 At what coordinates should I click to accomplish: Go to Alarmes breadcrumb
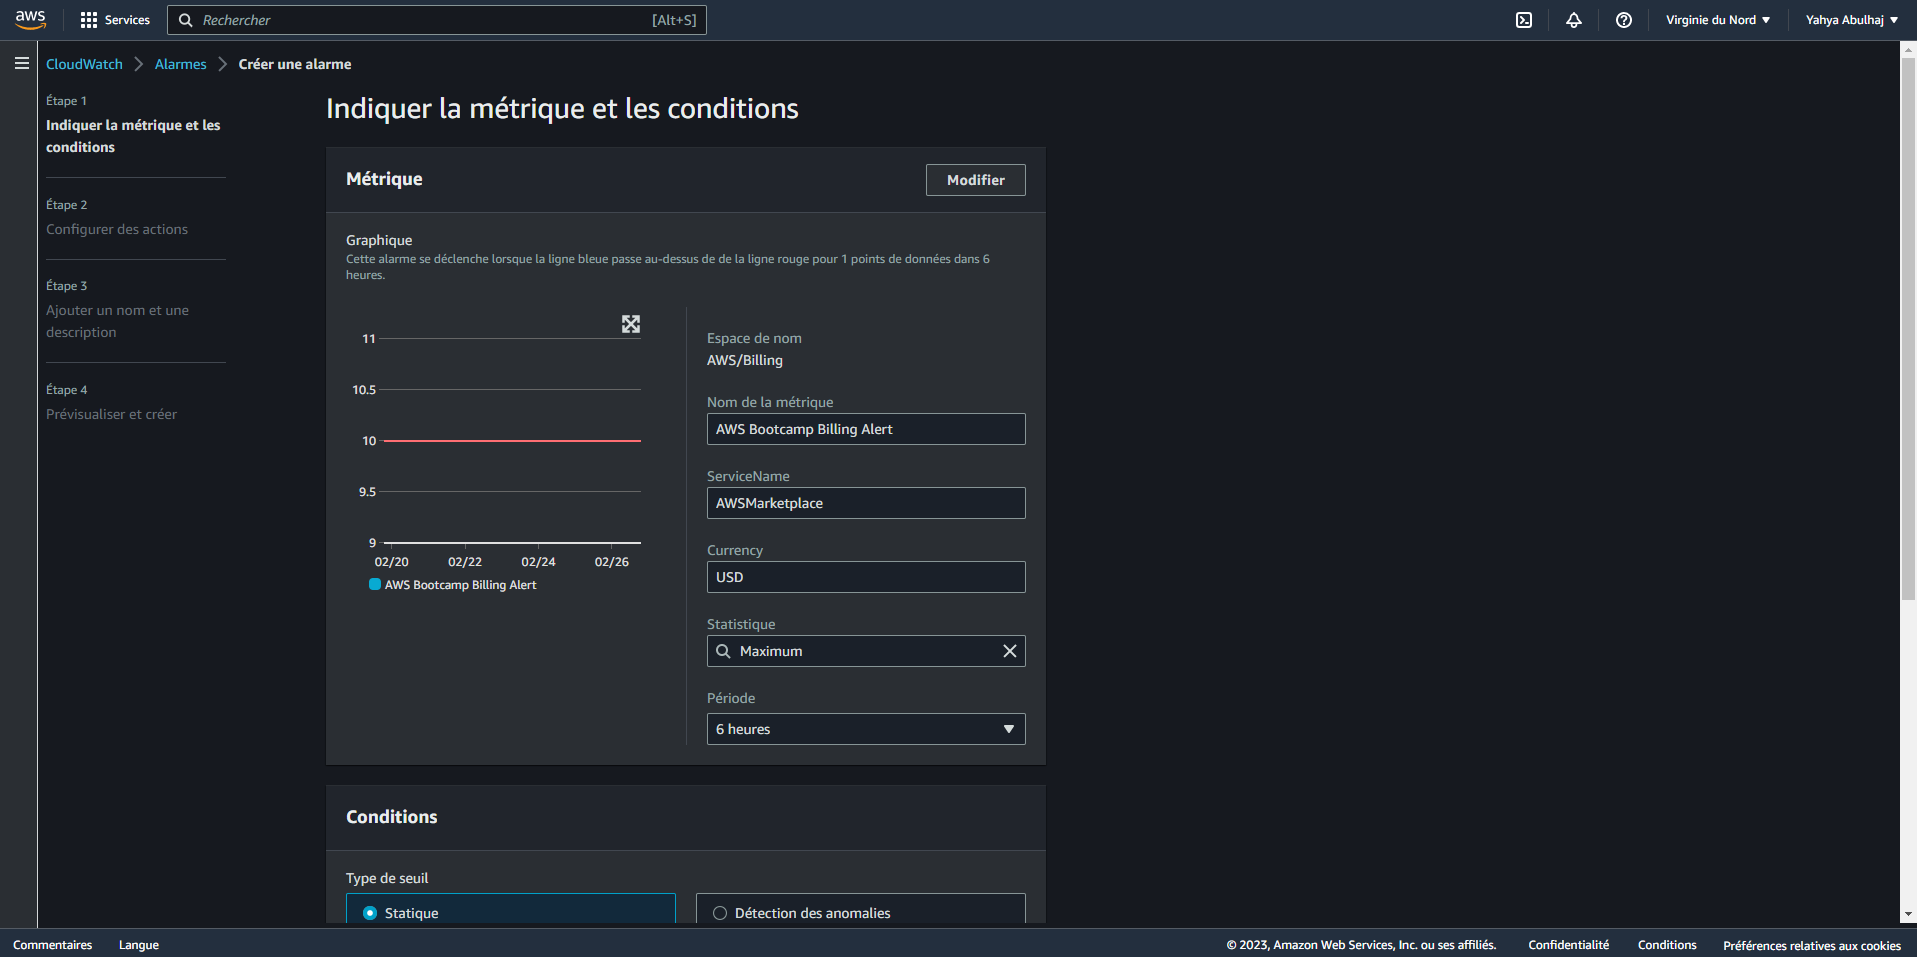coord(180,64)
